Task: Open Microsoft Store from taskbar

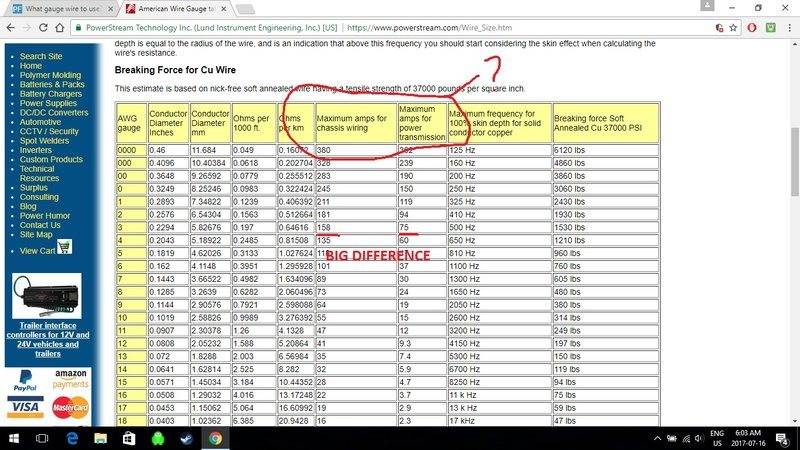Action: pos(129,438)
